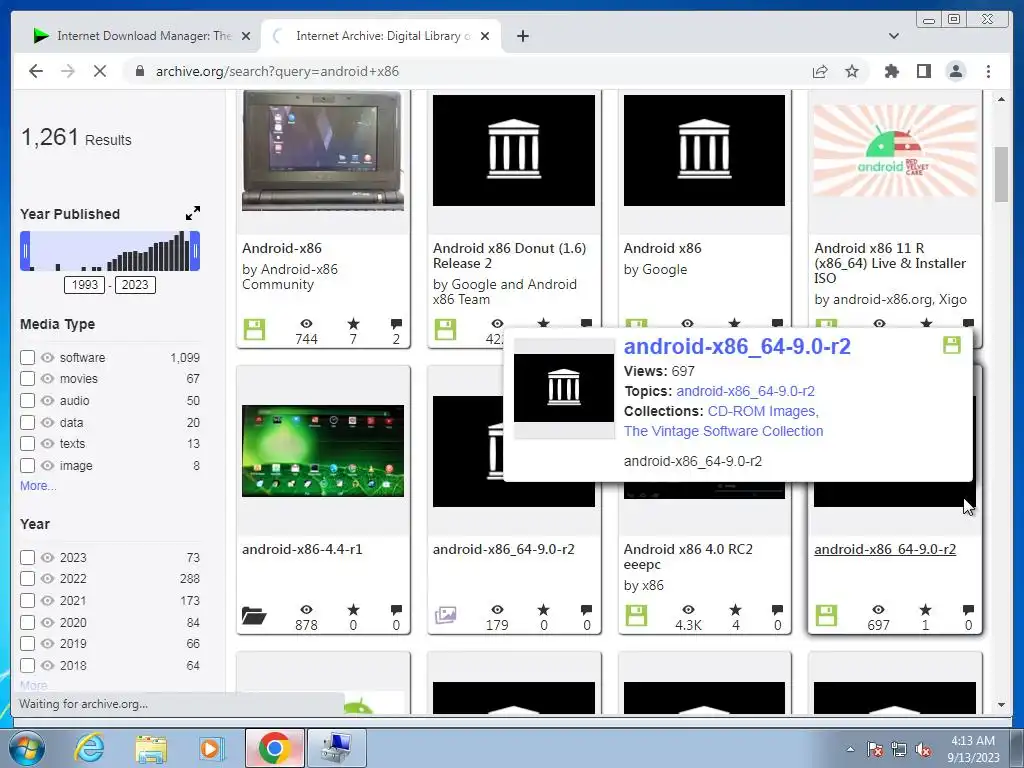Image resolution: width=1024 pixels, height=768 pixels.
Task: Close the Internet Archive tab
Action: point(485,36)
